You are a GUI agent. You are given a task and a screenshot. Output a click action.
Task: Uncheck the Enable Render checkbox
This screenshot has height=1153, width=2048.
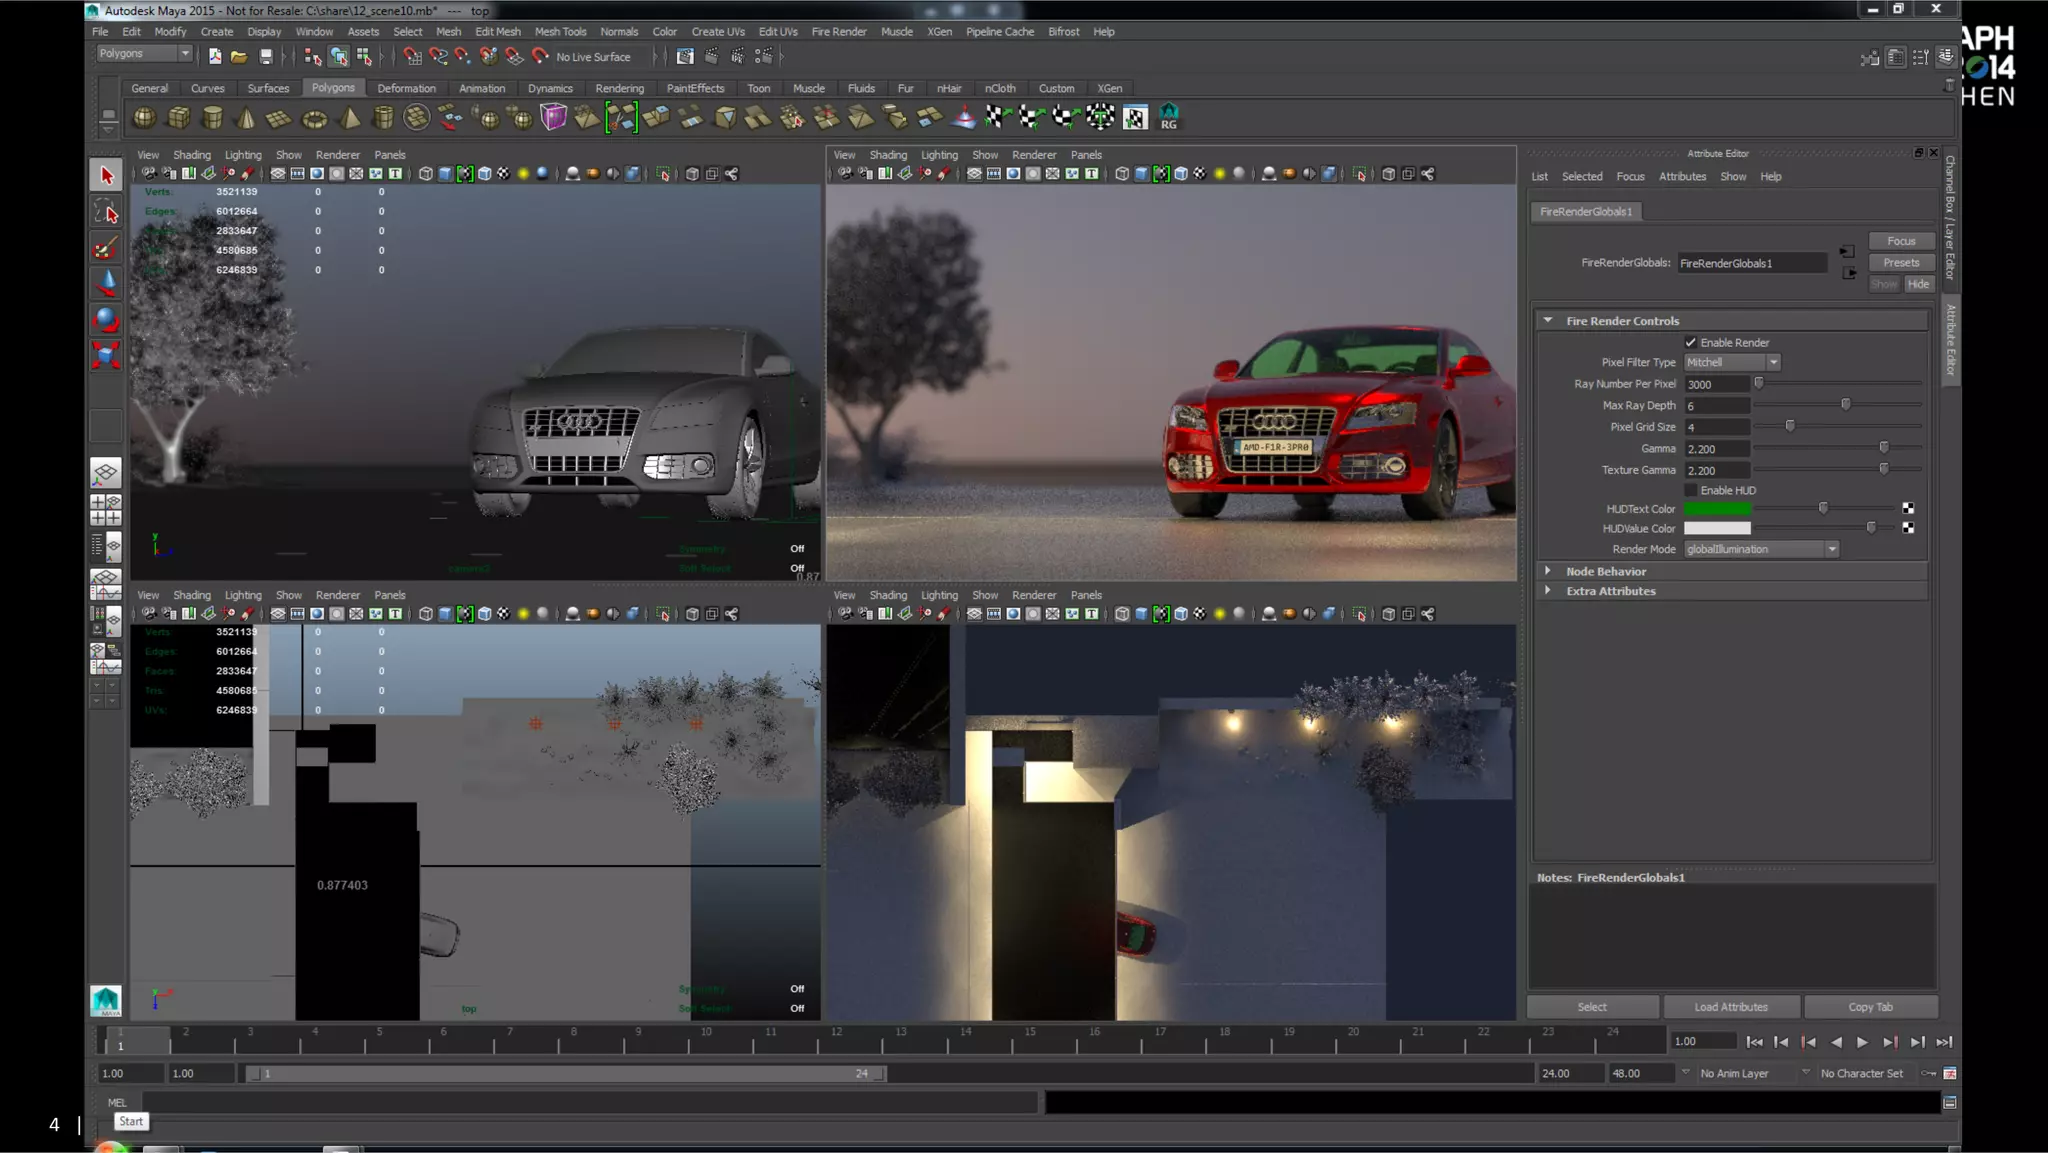tap(1691, 342)
